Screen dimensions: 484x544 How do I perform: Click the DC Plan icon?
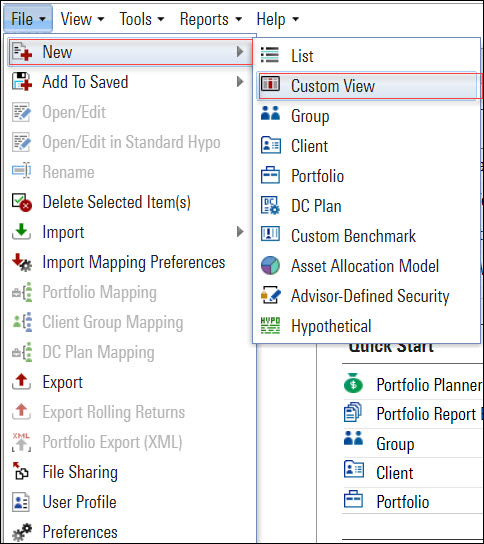point(270,205)
